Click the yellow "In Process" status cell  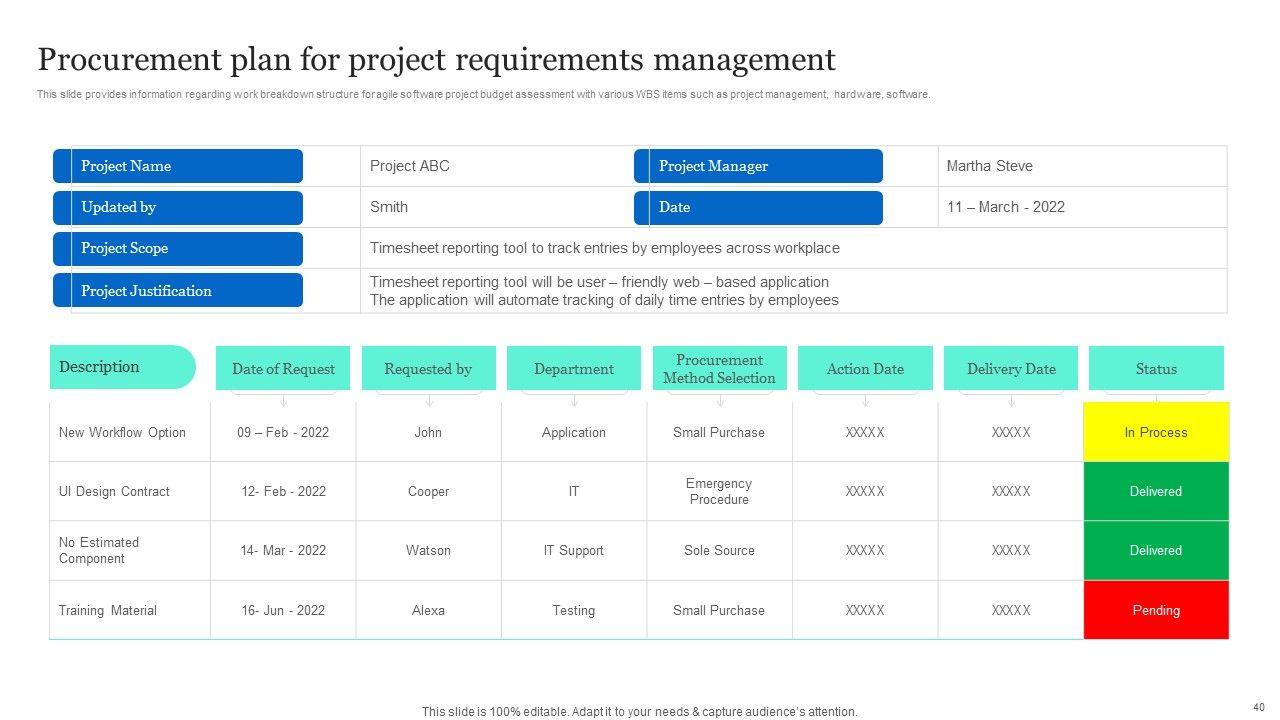coord(1156,432)
